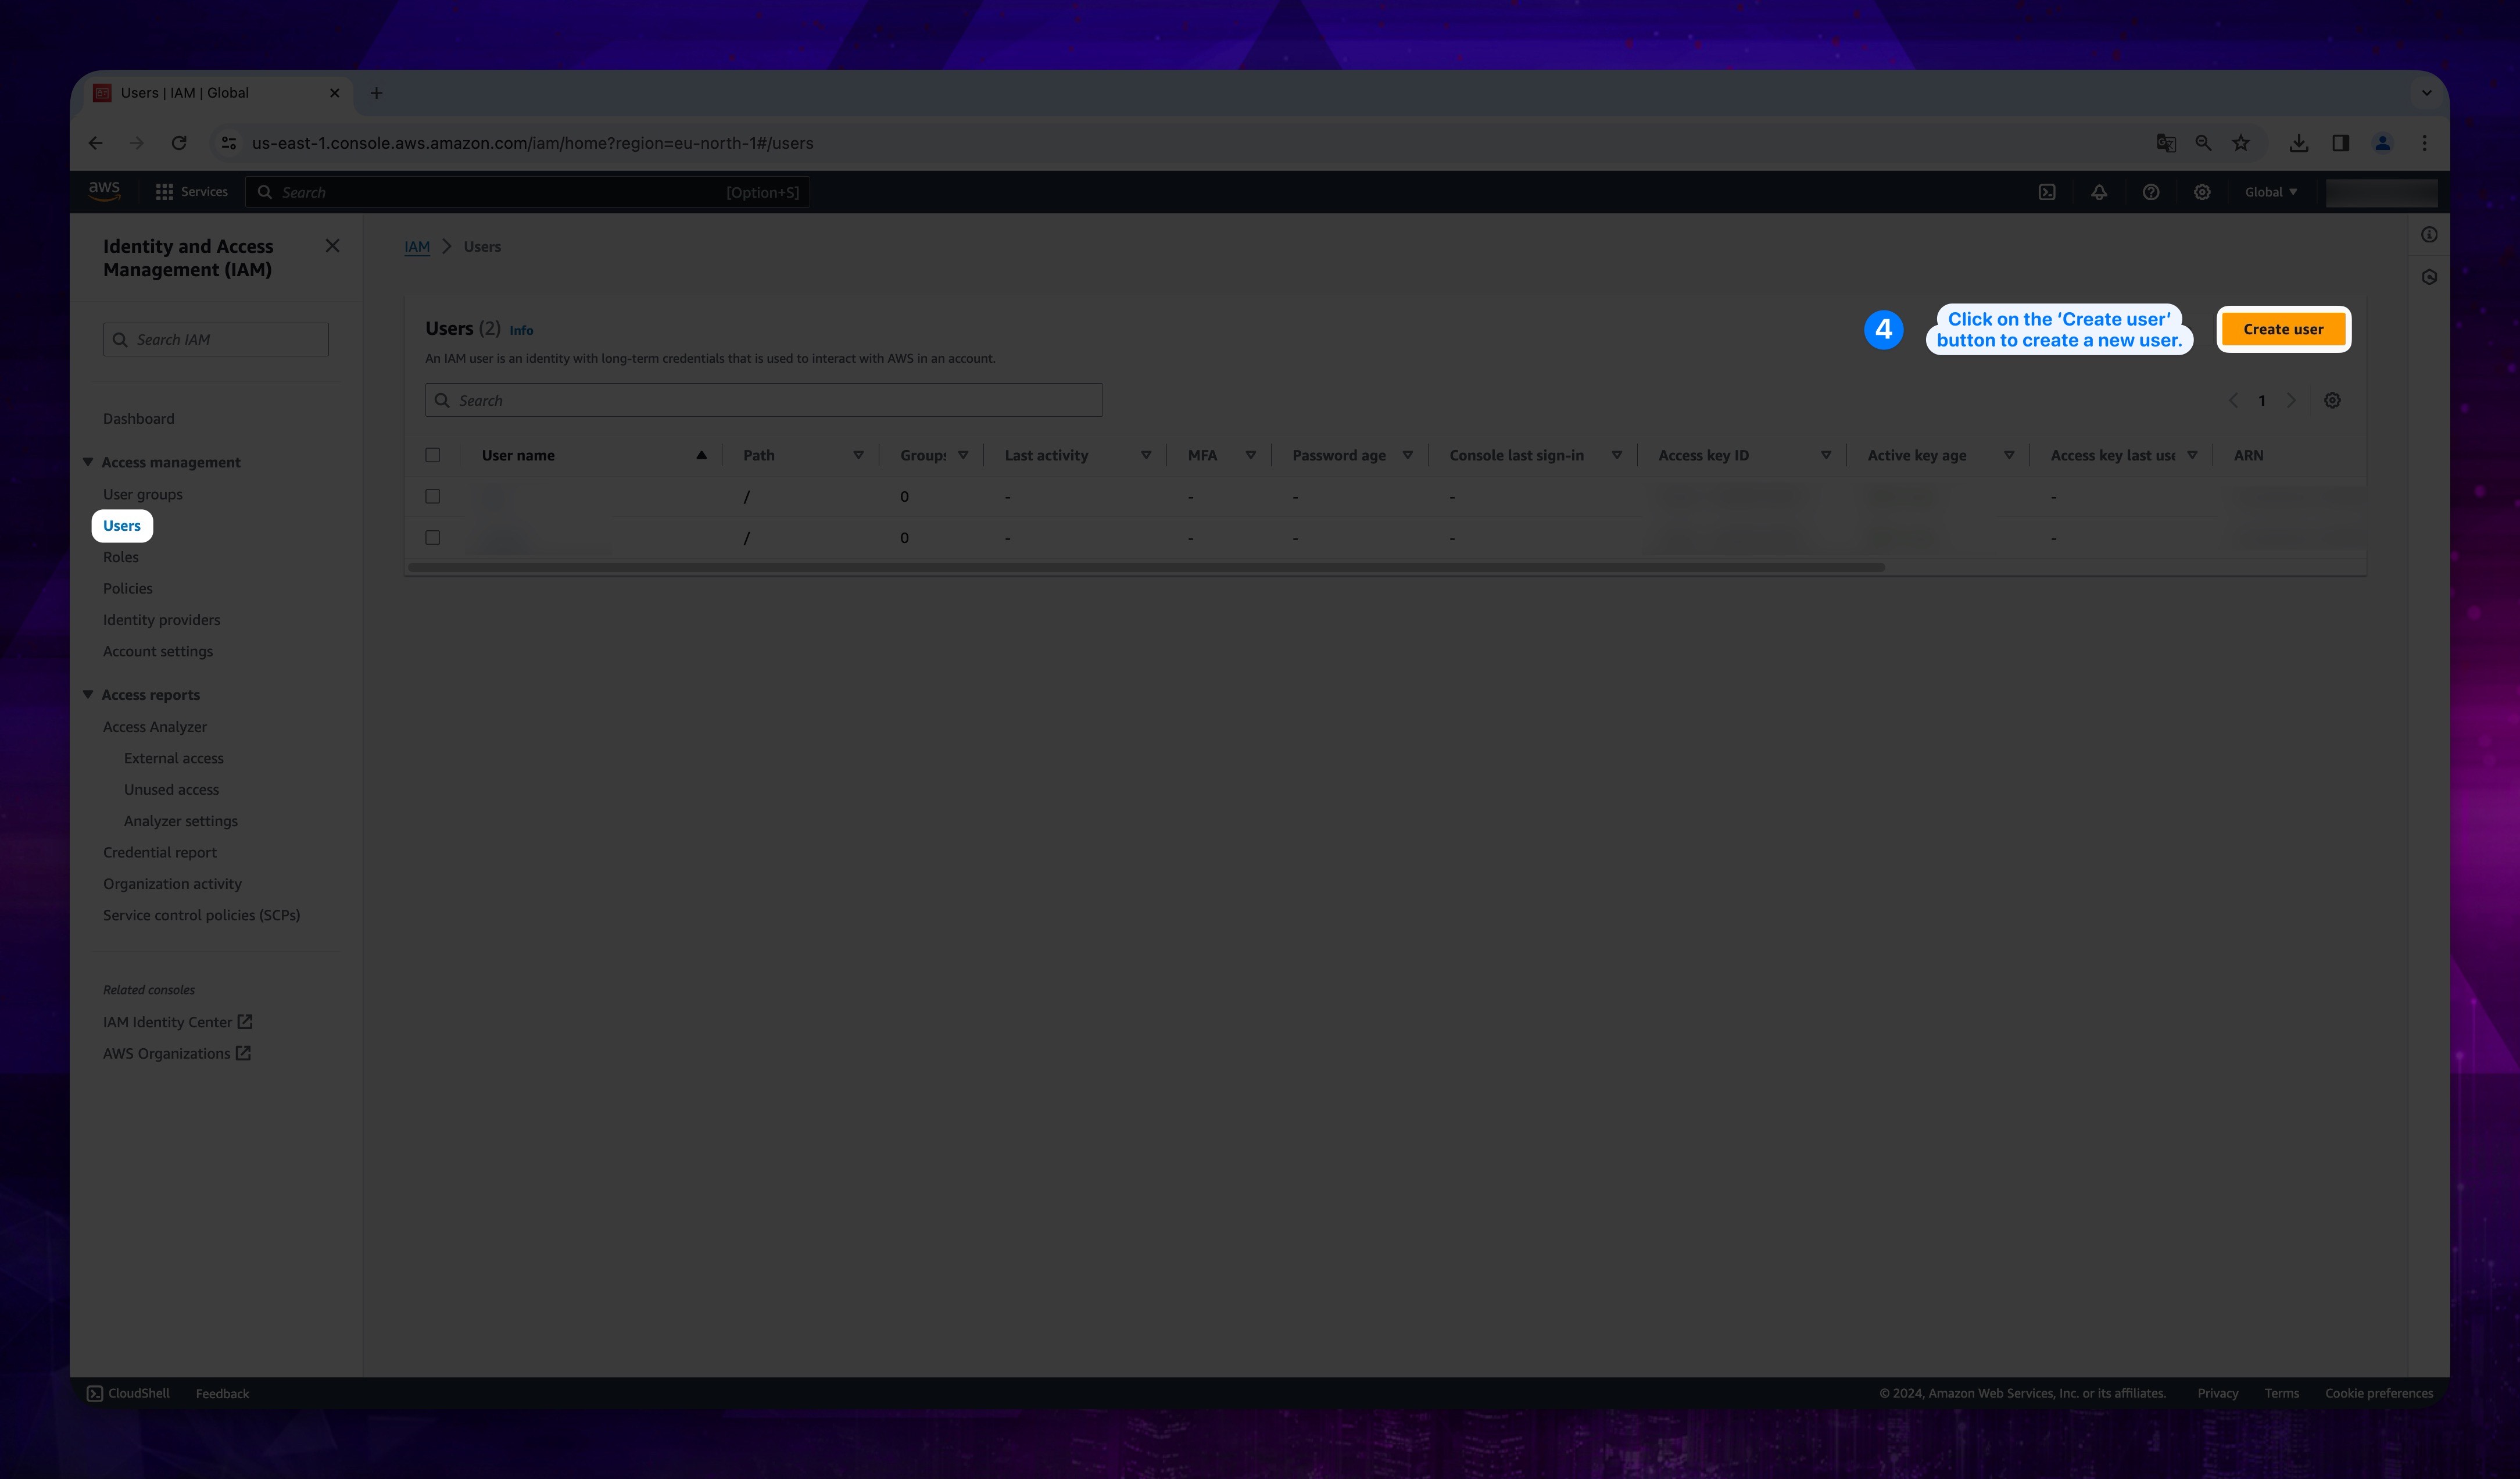Click the zoom magnifier icon in address bar
This screenshot has width=2520, height=1479.
click(x=2203, y=143)
